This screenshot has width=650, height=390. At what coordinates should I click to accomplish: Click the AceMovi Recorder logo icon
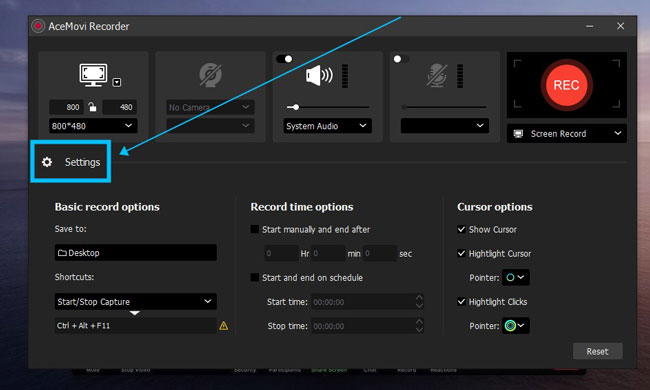(x=38, y=26)
